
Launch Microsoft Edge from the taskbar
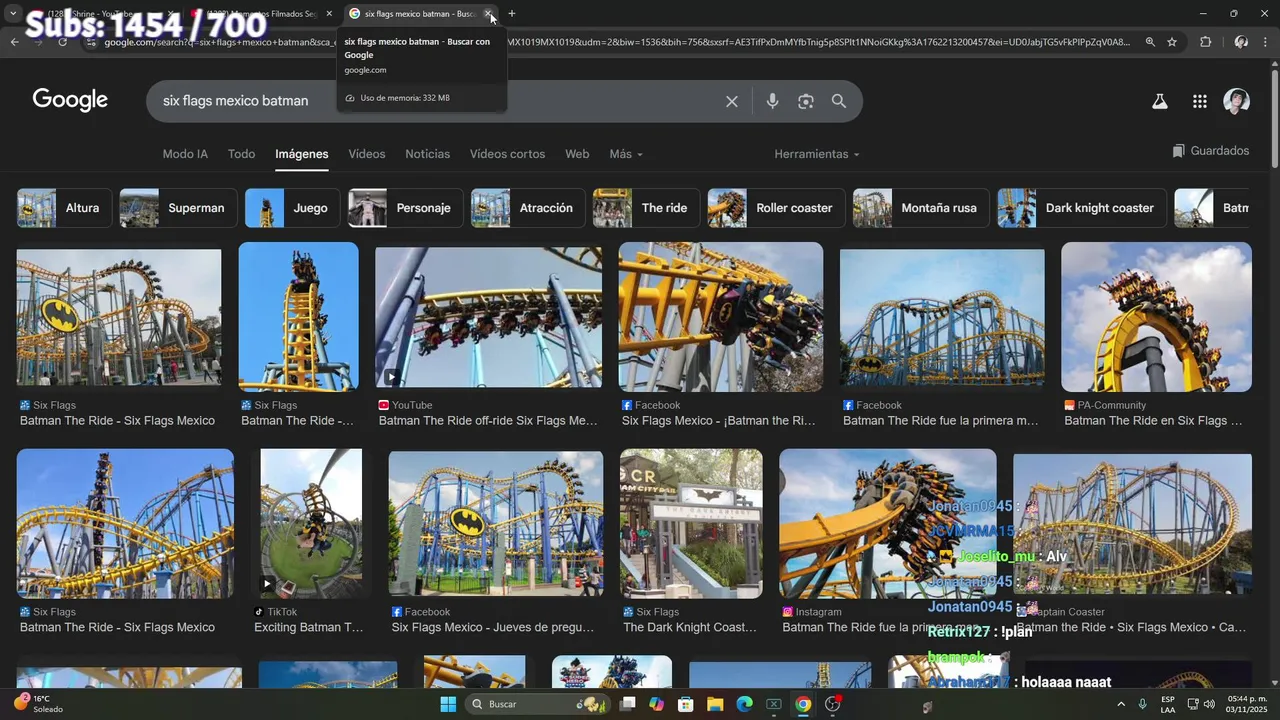pyautogui.click(x=744, y=704)
